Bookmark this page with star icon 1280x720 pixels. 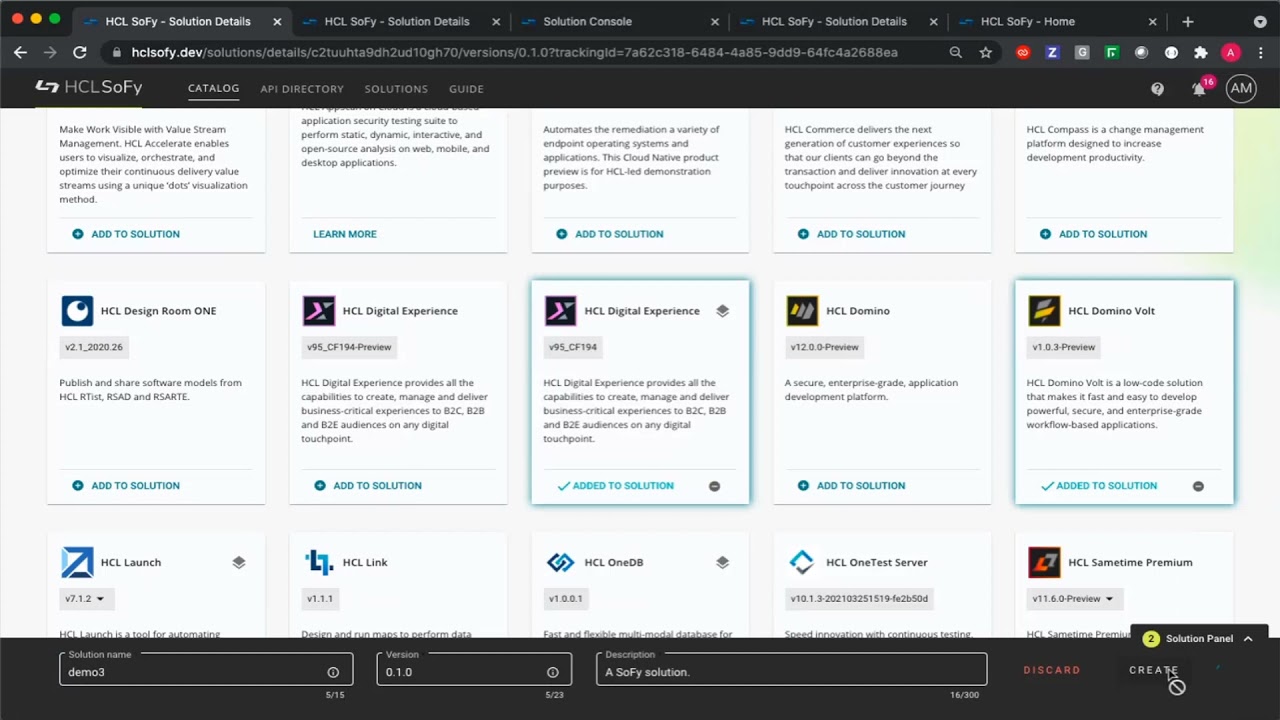pos(986,52)
